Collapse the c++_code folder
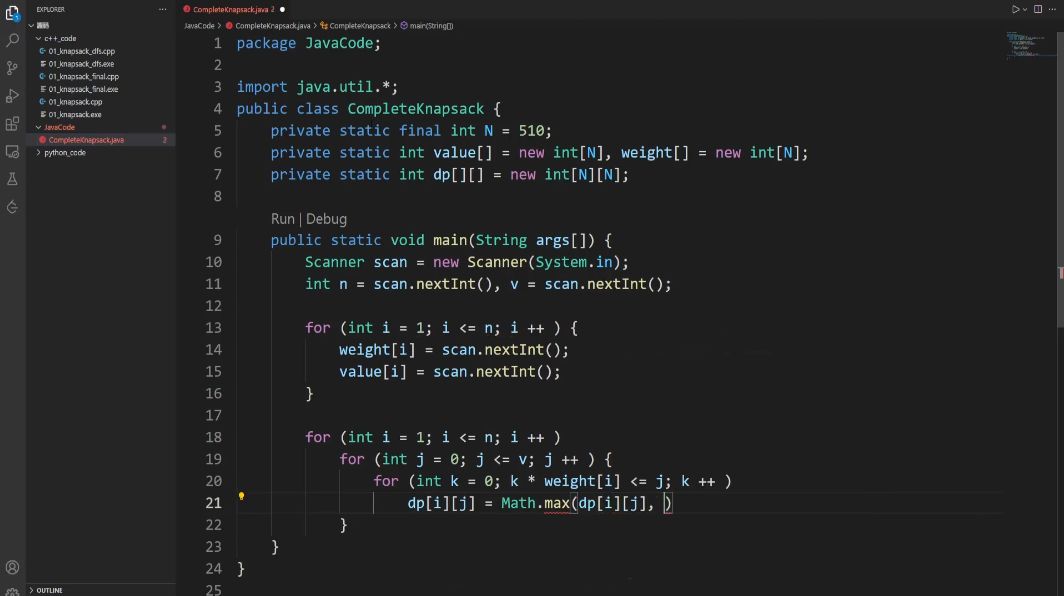Screen dimensions: 1064x596 pos(39,38)
